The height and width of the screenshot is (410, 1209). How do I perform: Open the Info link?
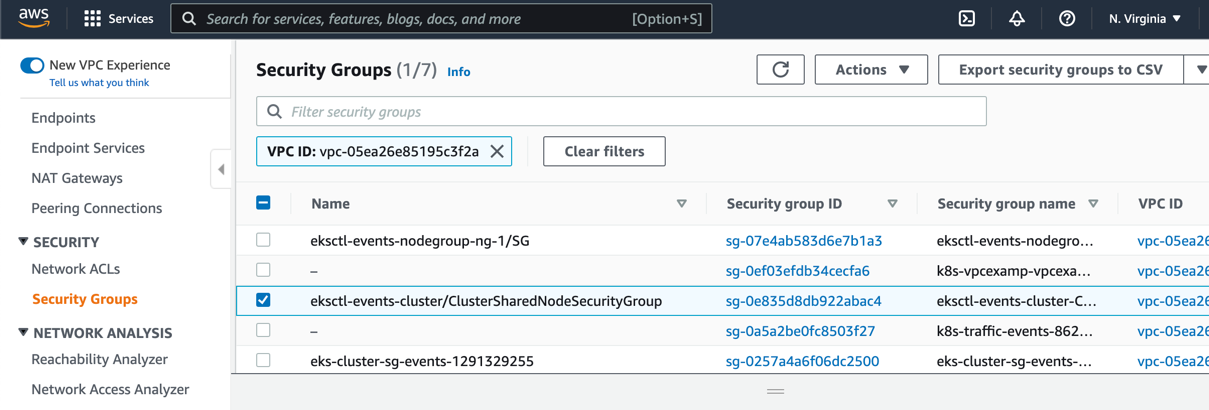(459, 72)
